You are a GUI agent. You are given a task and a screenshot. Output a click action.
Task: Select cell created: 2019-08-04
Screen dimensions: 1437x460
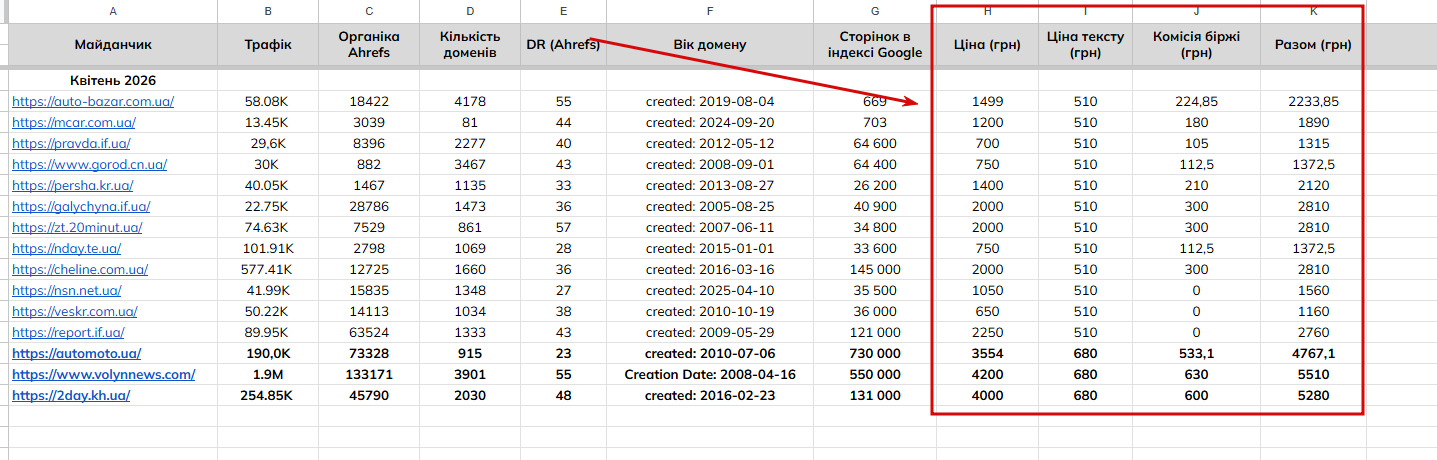(x=710, y=102)
